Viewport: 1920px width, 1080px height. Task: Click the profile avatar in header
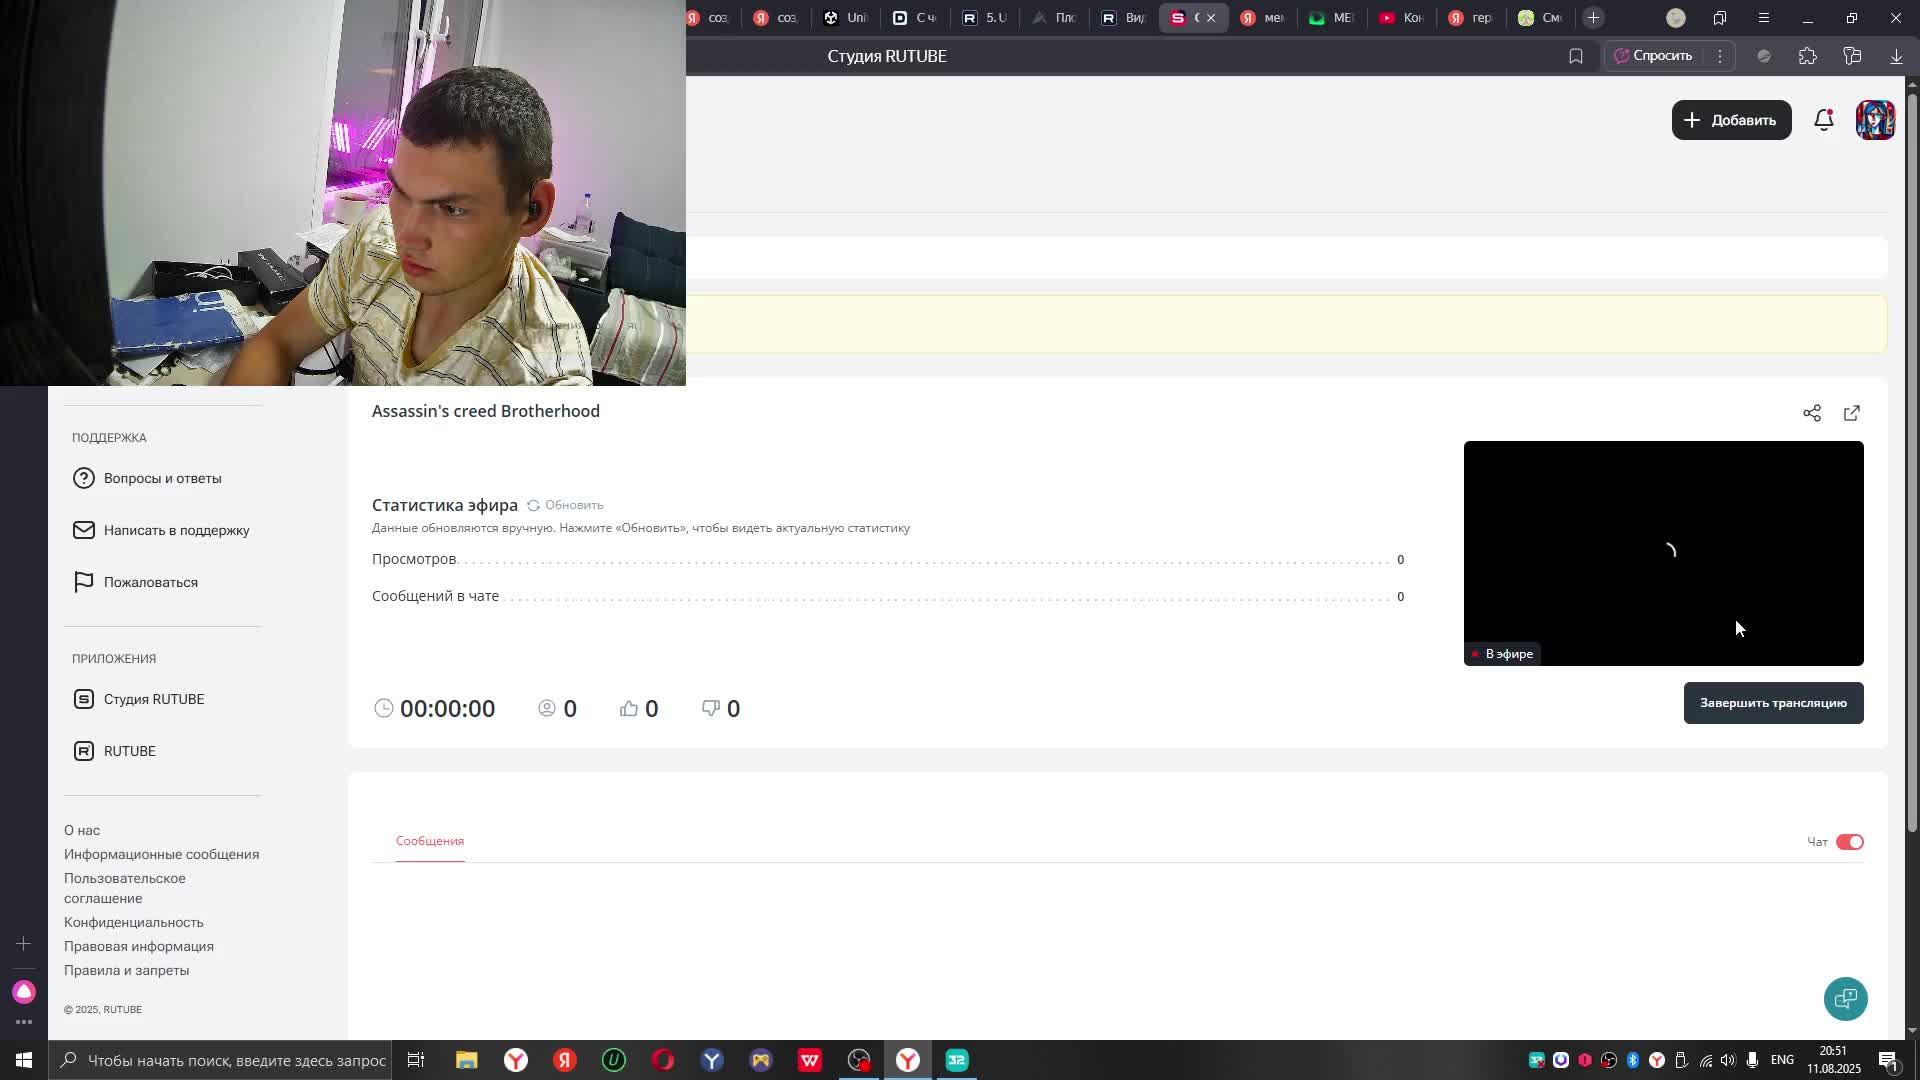(x=1874, y=120)
